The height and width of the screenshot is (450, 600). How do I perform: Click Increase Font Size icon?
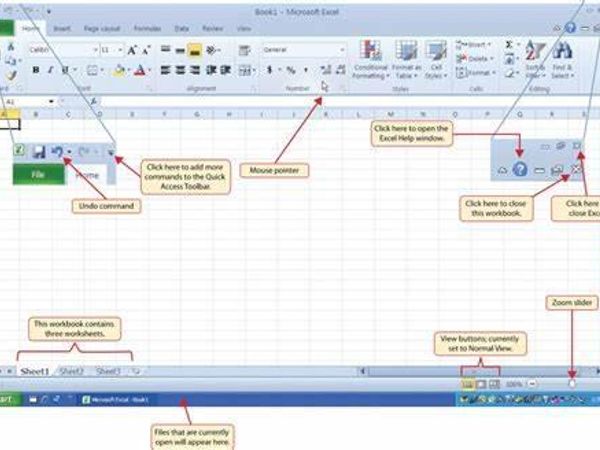(x=132, y=50)
